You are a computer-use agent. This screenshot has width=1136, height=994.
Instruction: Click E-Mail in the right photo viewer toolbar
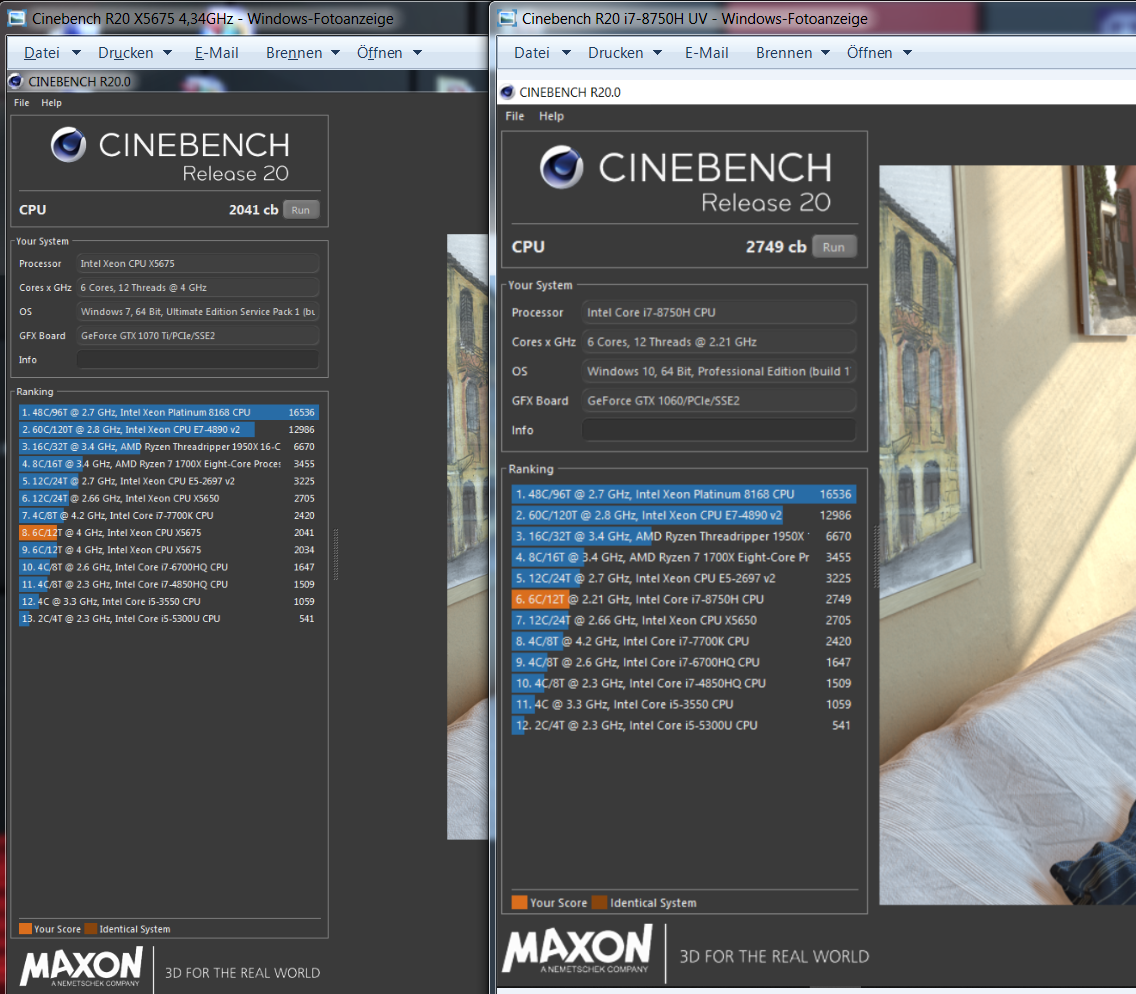[706, 53]
